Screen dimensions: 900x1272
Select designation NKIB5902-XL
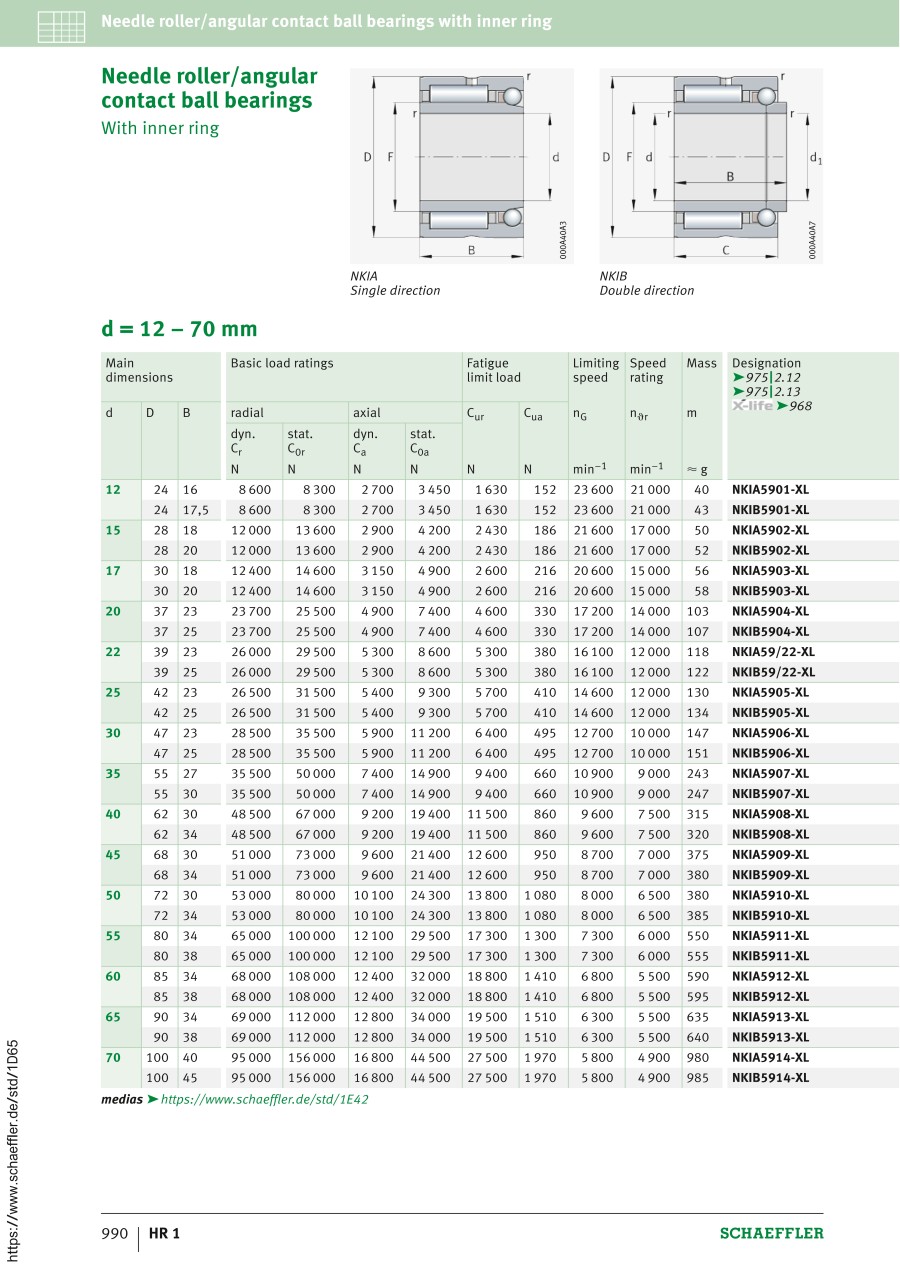(x=770, y=550)
